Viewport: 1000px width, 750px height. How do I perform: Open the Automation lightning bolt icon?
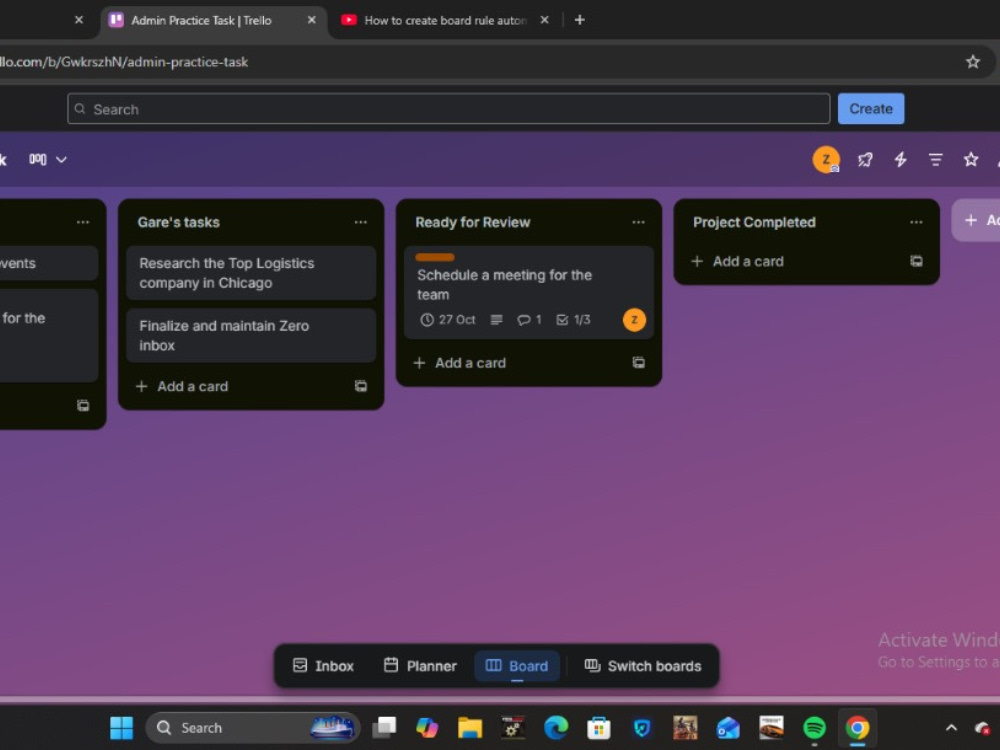click(900, 159)
